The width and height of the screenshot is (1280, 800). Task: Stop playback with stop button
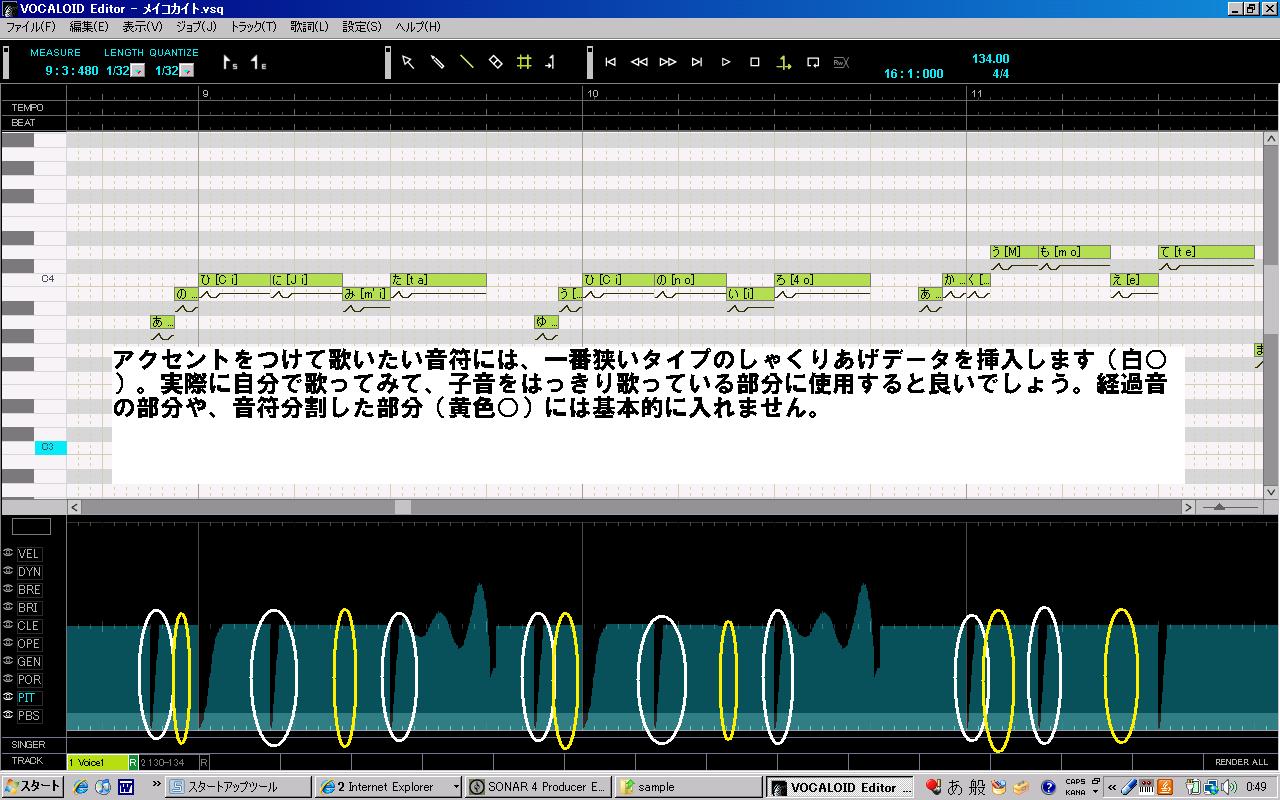click(x=755, y=62)
